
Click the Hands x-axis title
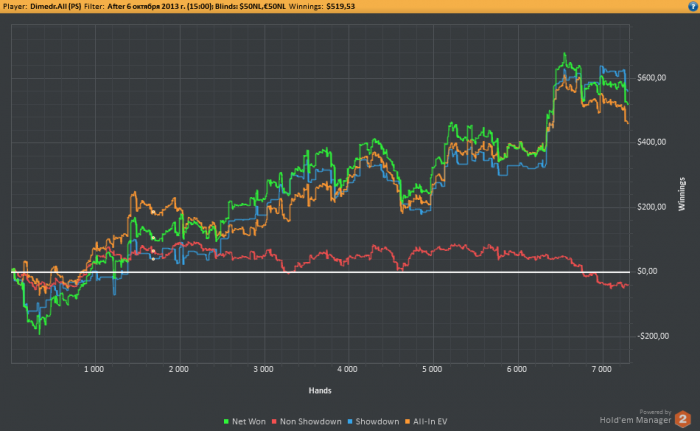(320, 391)
